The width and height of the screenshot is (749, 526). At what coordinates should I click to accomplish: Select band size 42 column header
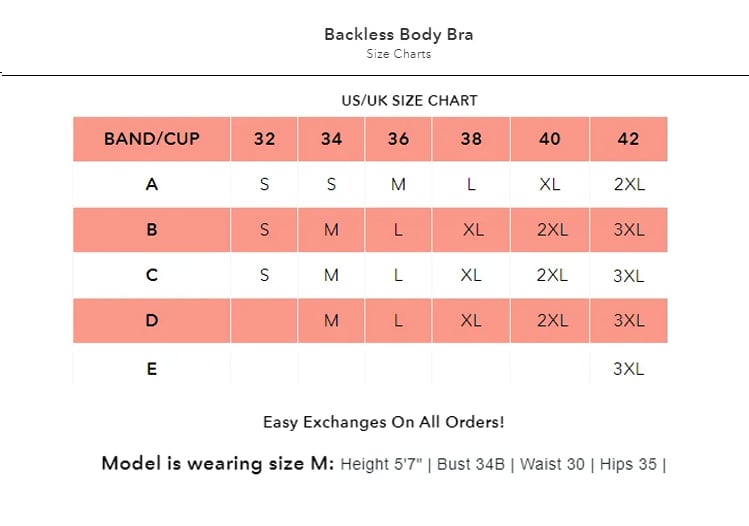628,139
